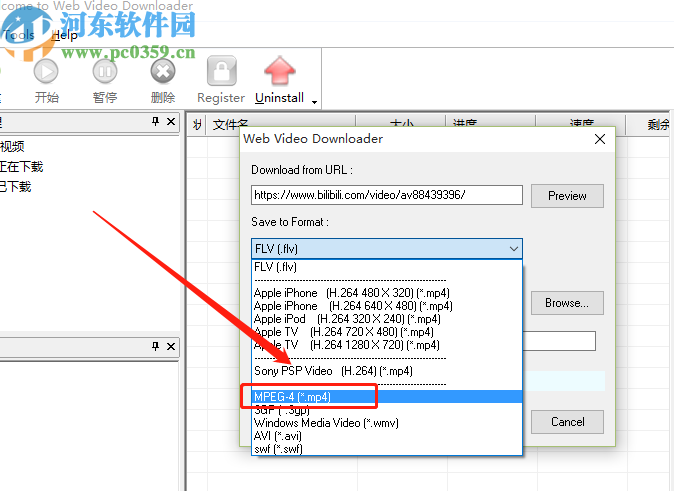Choose AVI (*.avi) format
Image resolution: width=674 pixels, height=491 pixels.
coord(387,436)
